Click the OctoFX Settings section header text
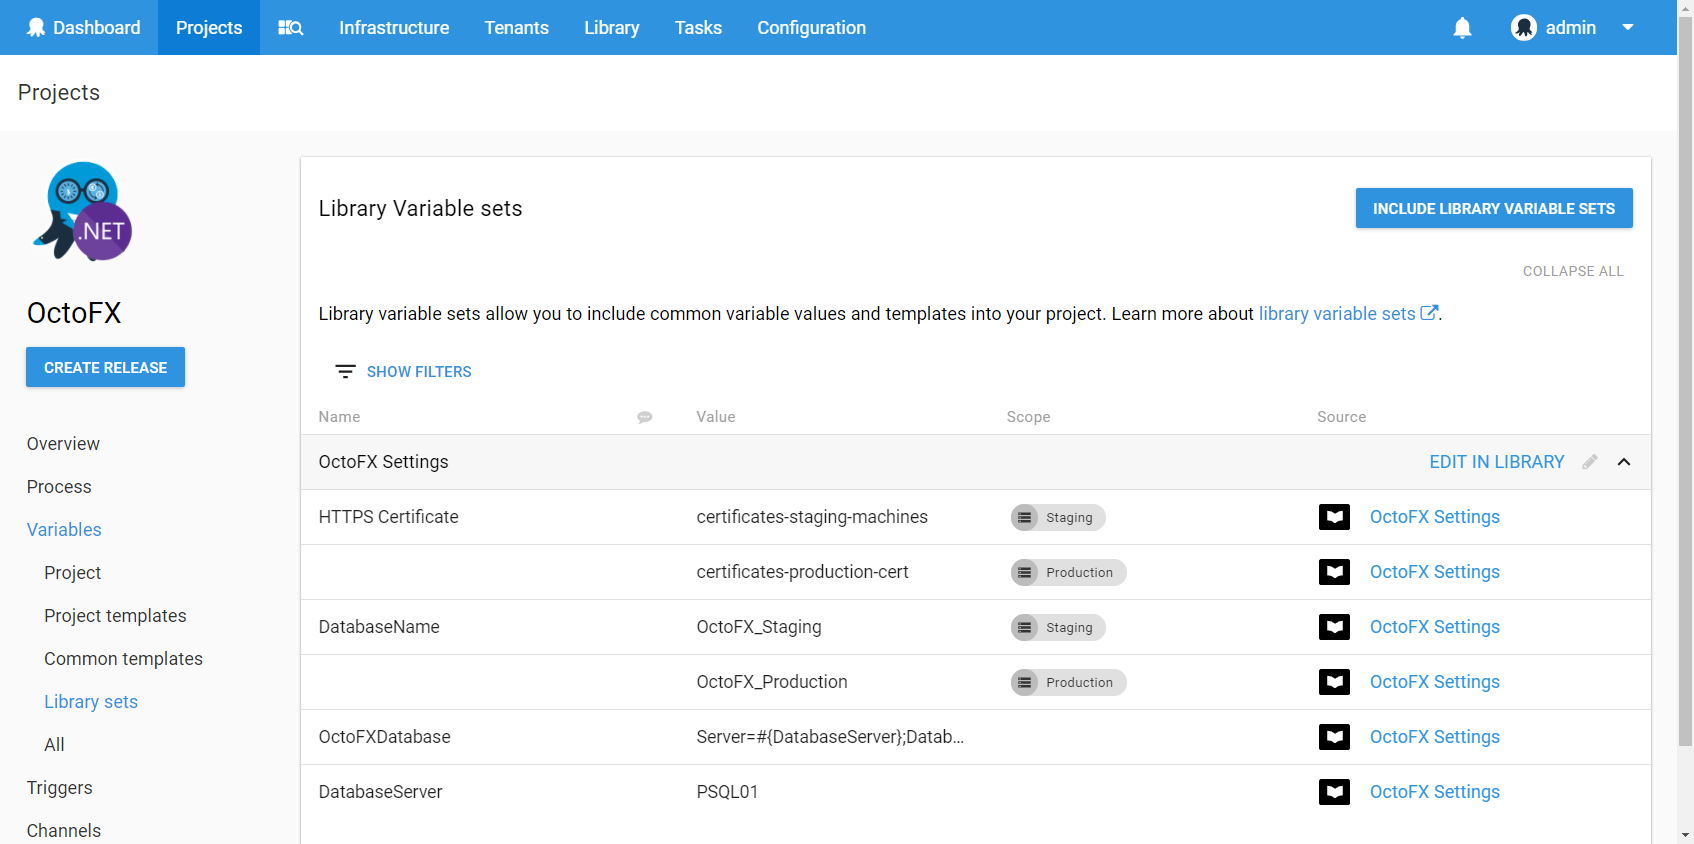This screenshot has height=844, width=1694. 383,462
